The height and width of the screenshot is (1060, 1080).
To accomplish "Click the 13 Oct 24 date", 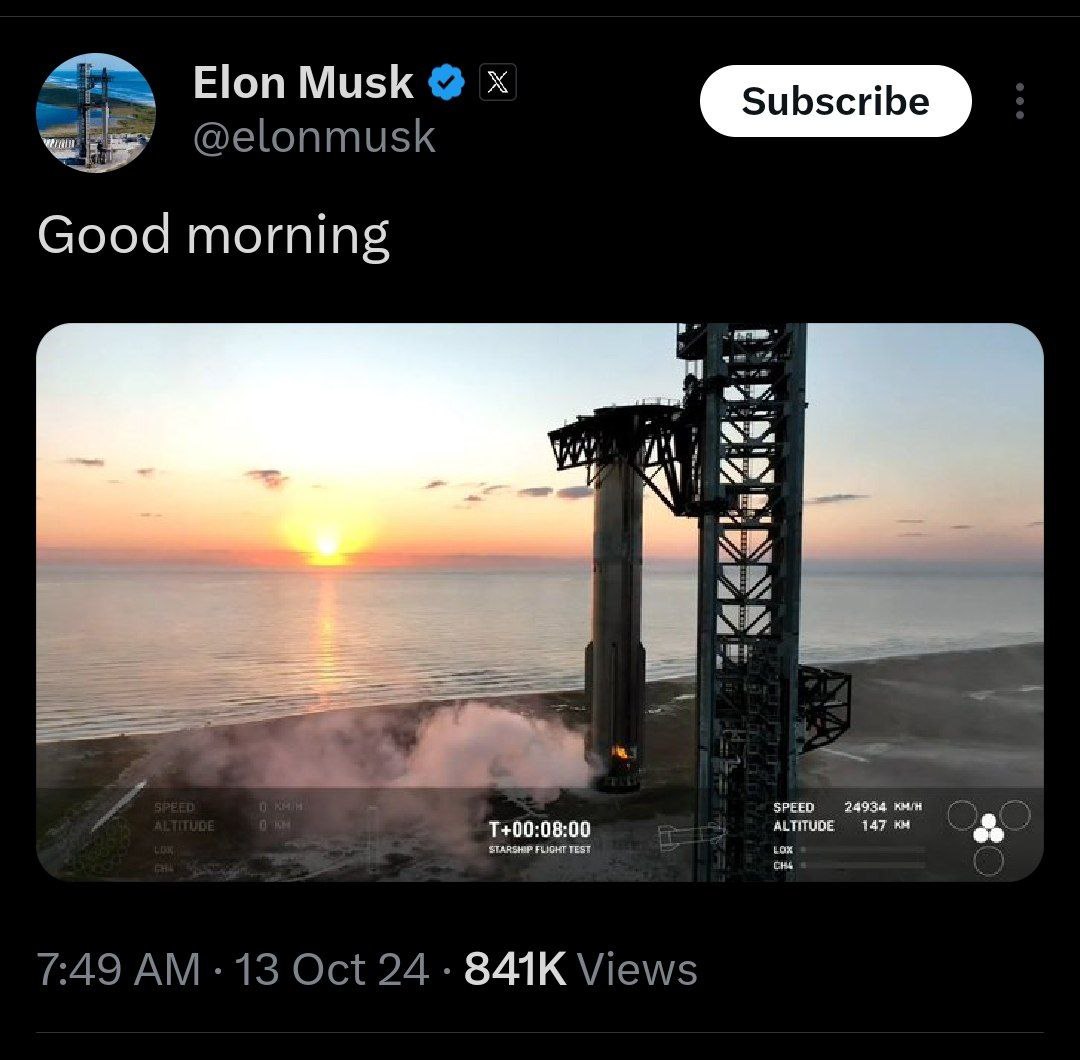I will pyautogui.click(x=332, y=970).
